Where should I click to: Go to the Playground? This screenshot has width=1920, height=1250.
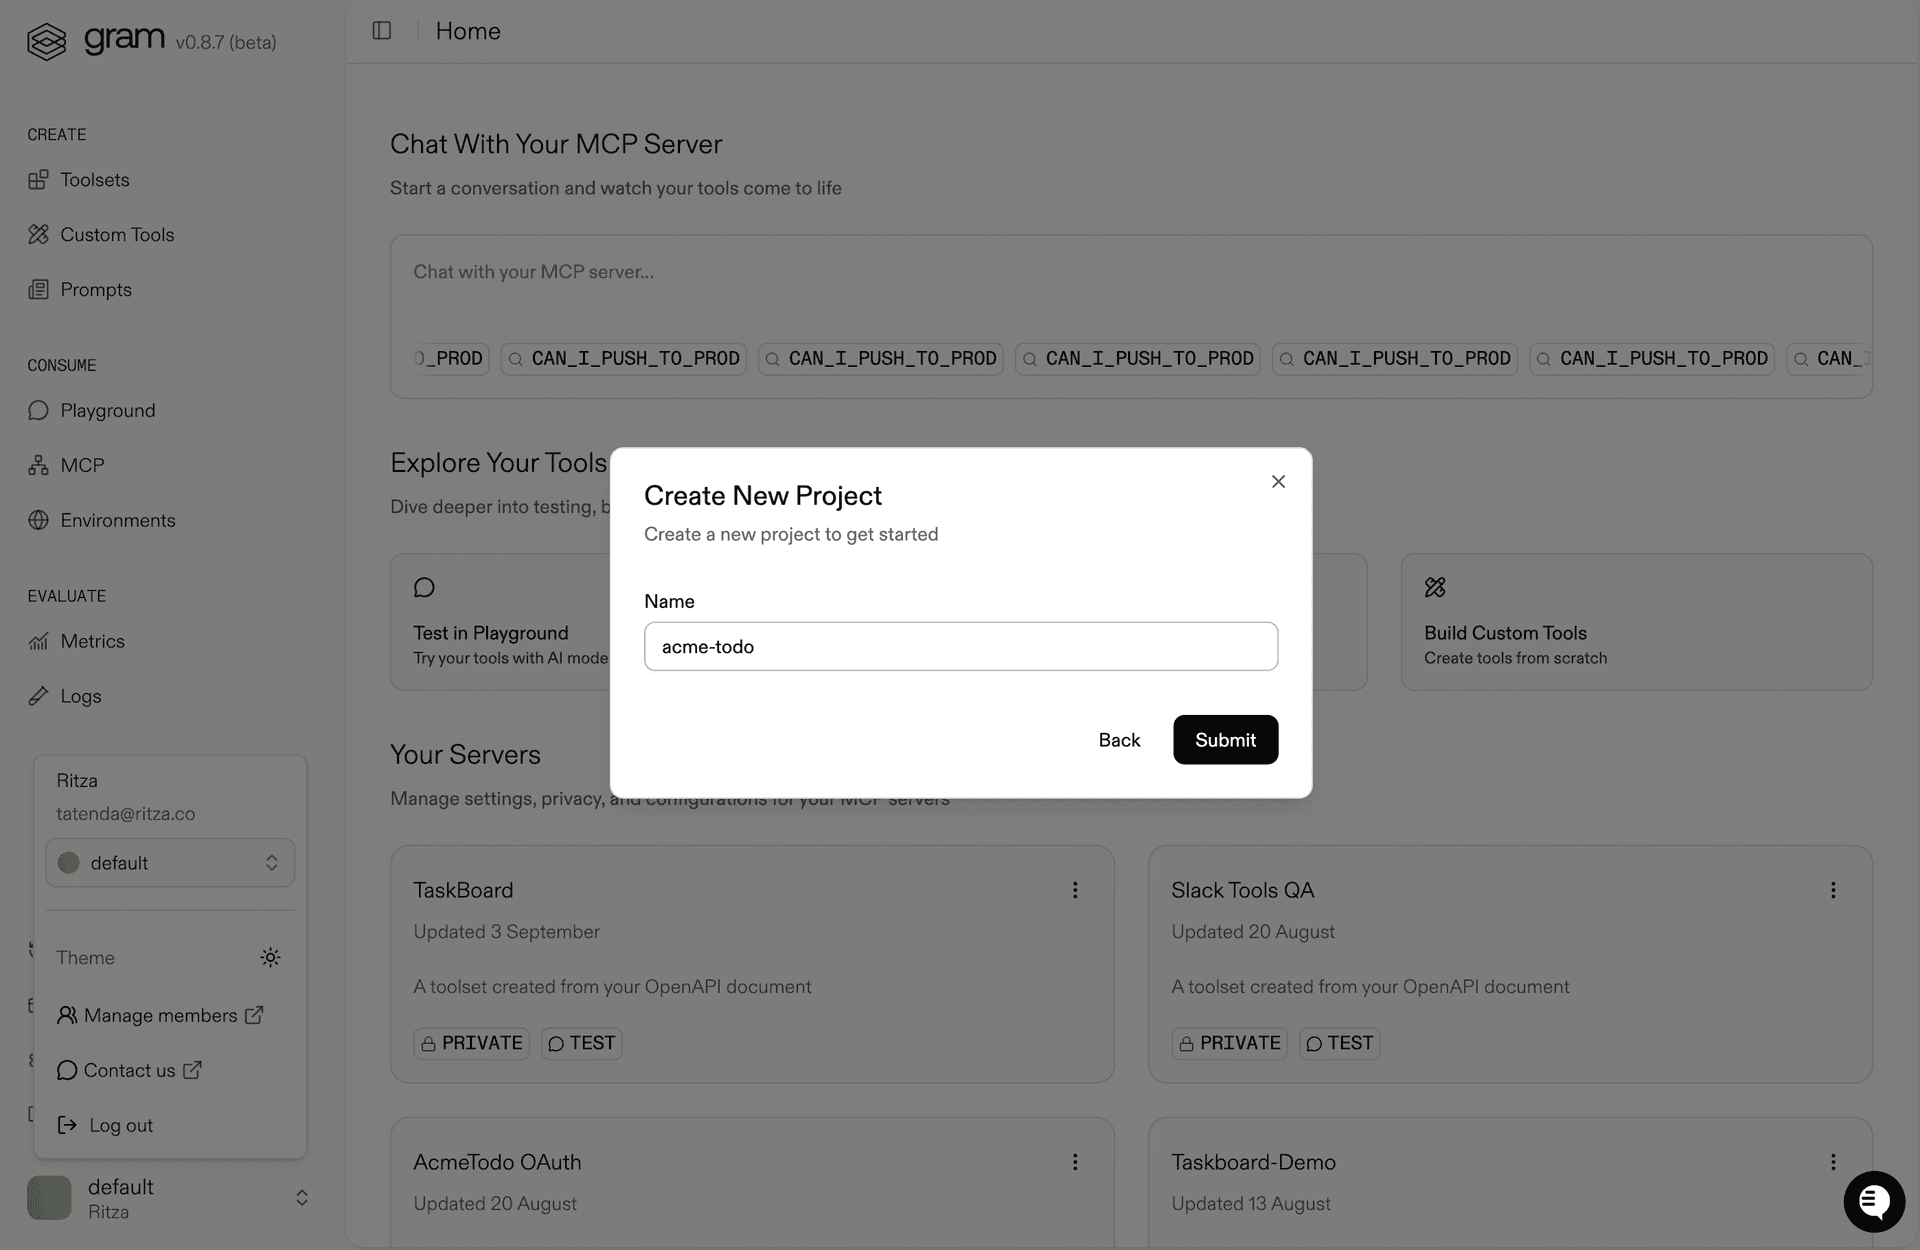[107, 410]
